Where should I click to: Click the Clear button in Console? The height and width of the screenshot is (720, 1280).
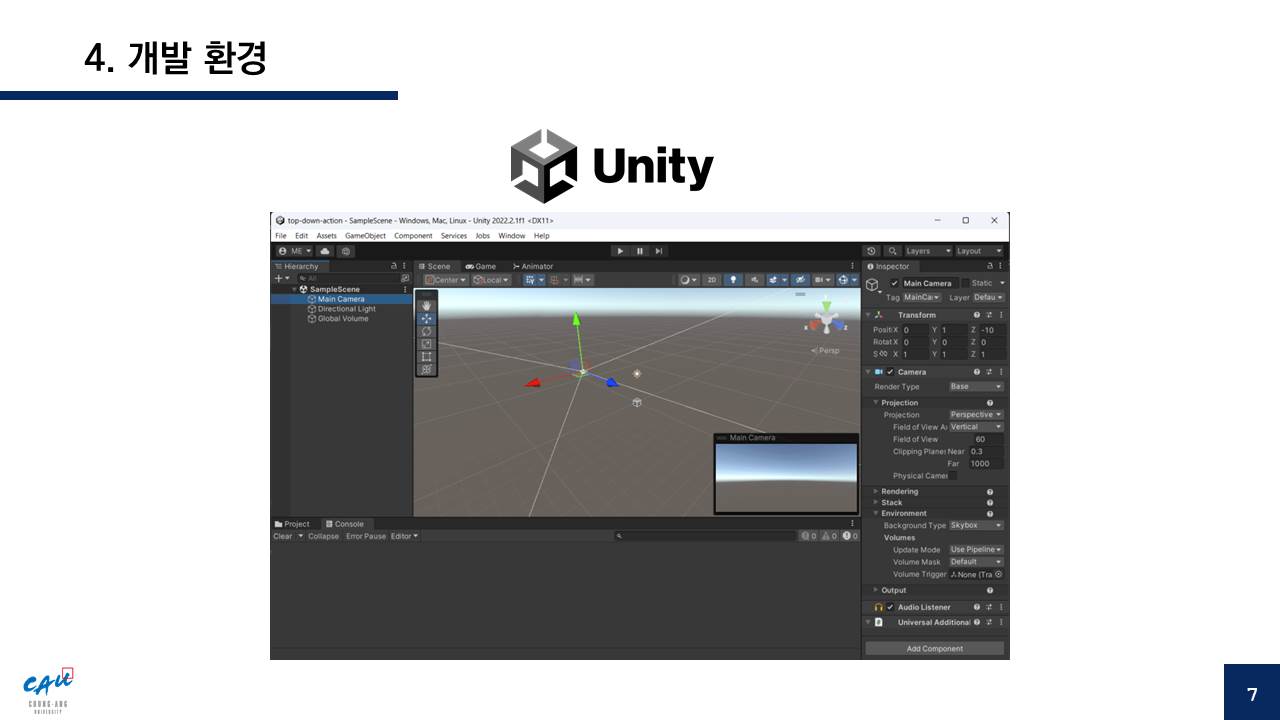click(283, 536)
